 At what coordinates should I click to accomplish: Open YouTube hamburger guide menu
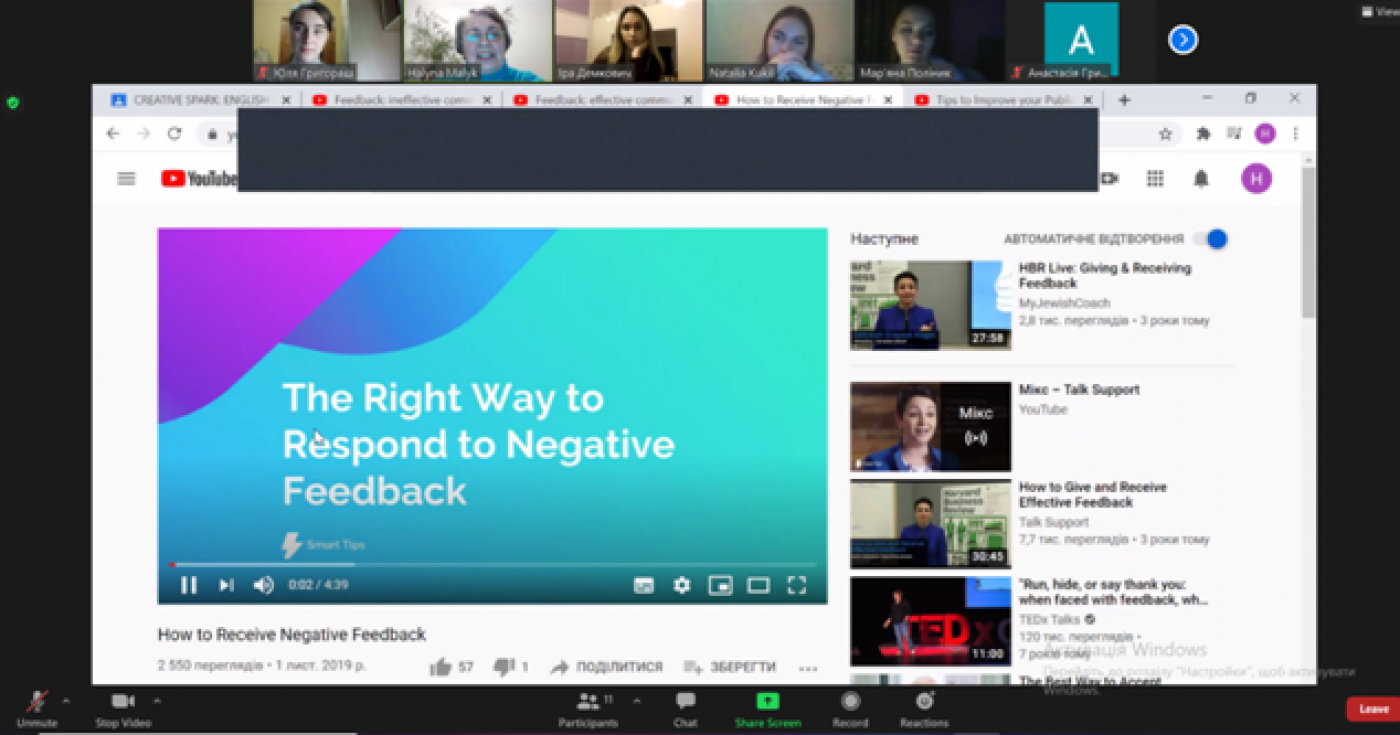pos(126,179)
